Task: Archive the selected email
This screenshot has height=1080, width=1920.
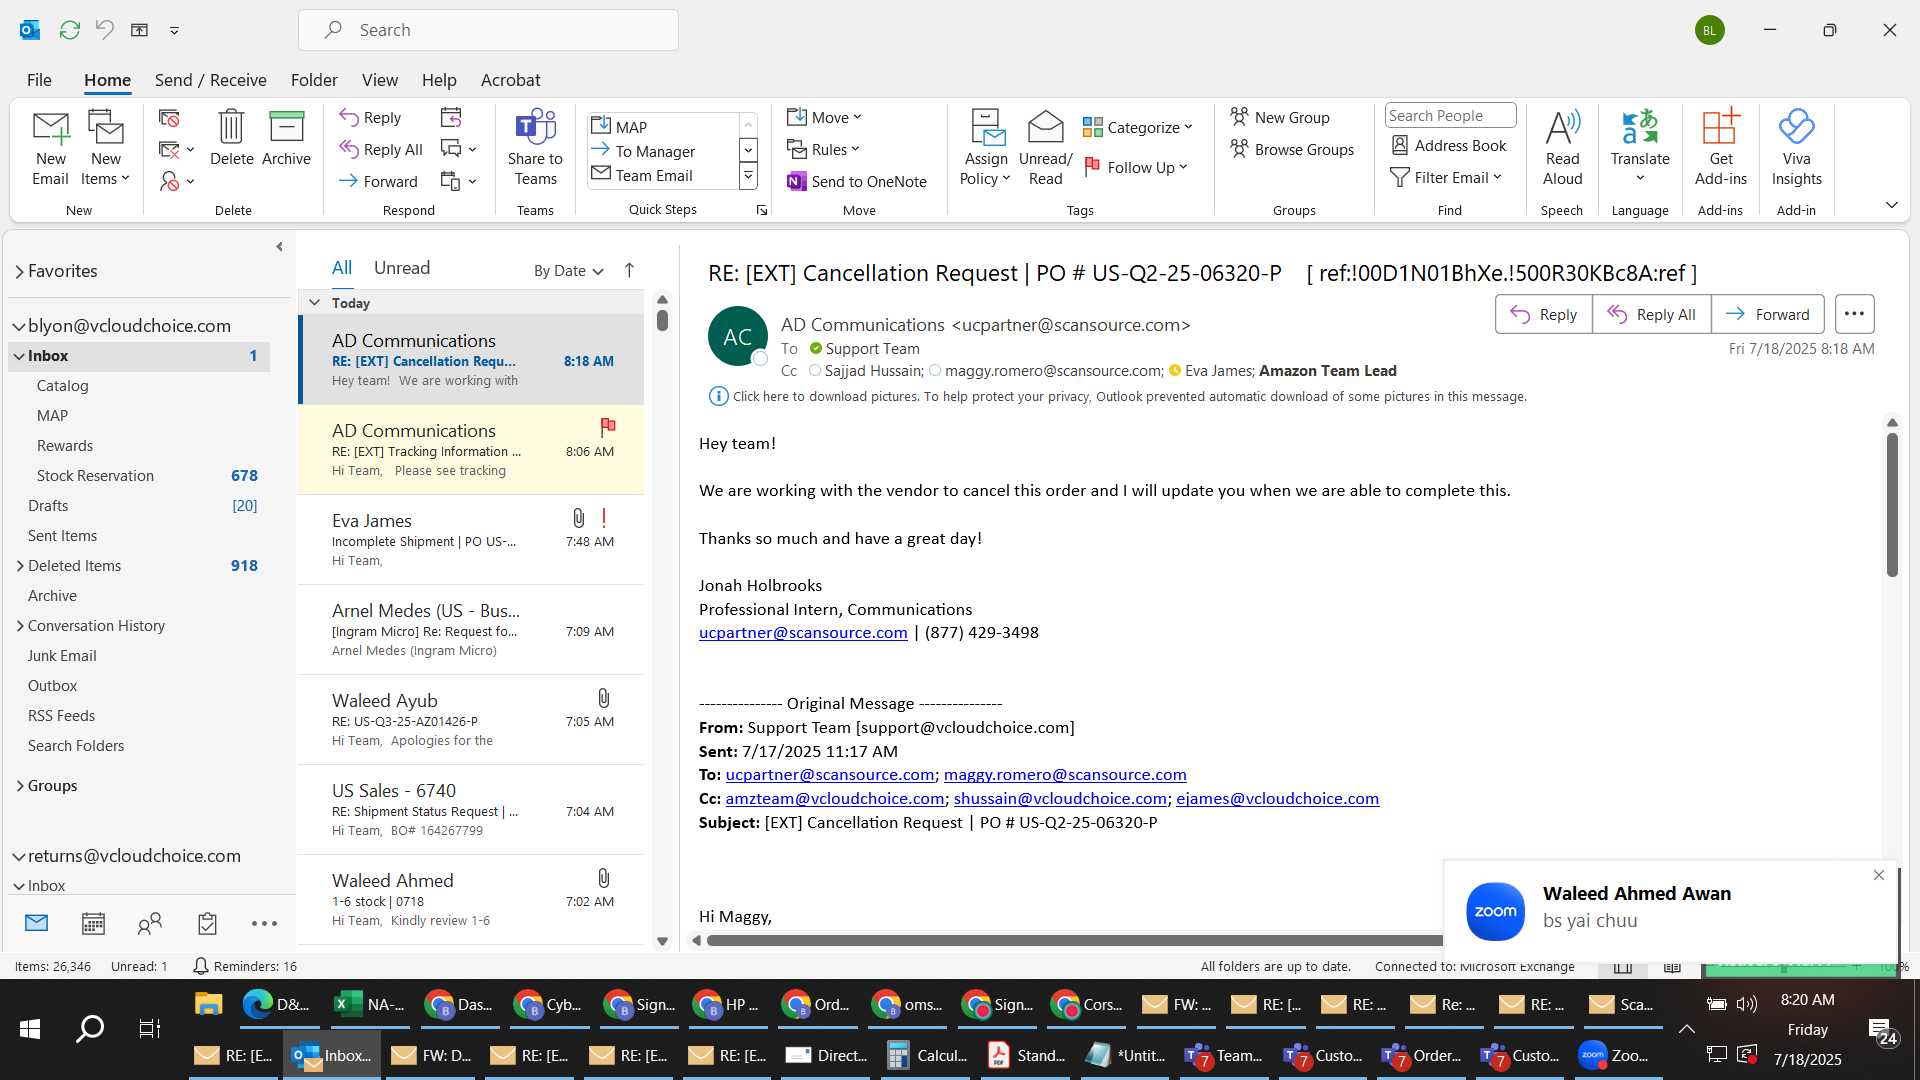Action: tap(286, 139)
